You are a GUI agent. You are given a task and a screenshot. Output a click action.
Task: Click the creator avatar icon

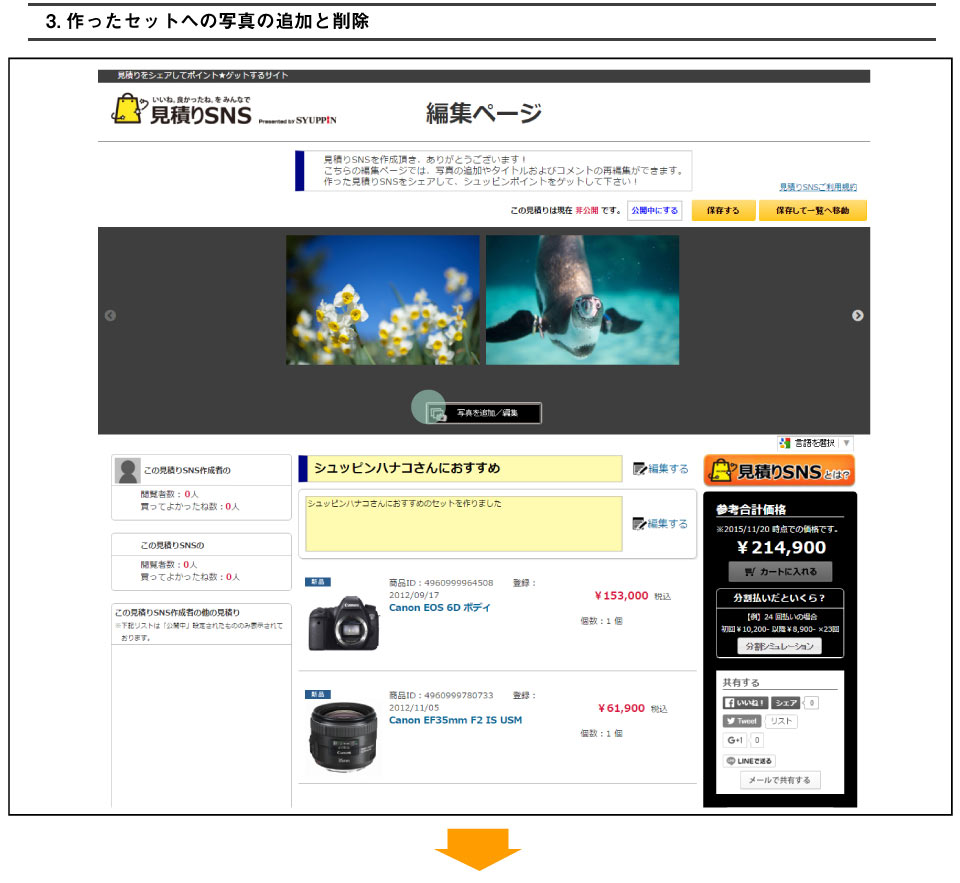[127, 470]
